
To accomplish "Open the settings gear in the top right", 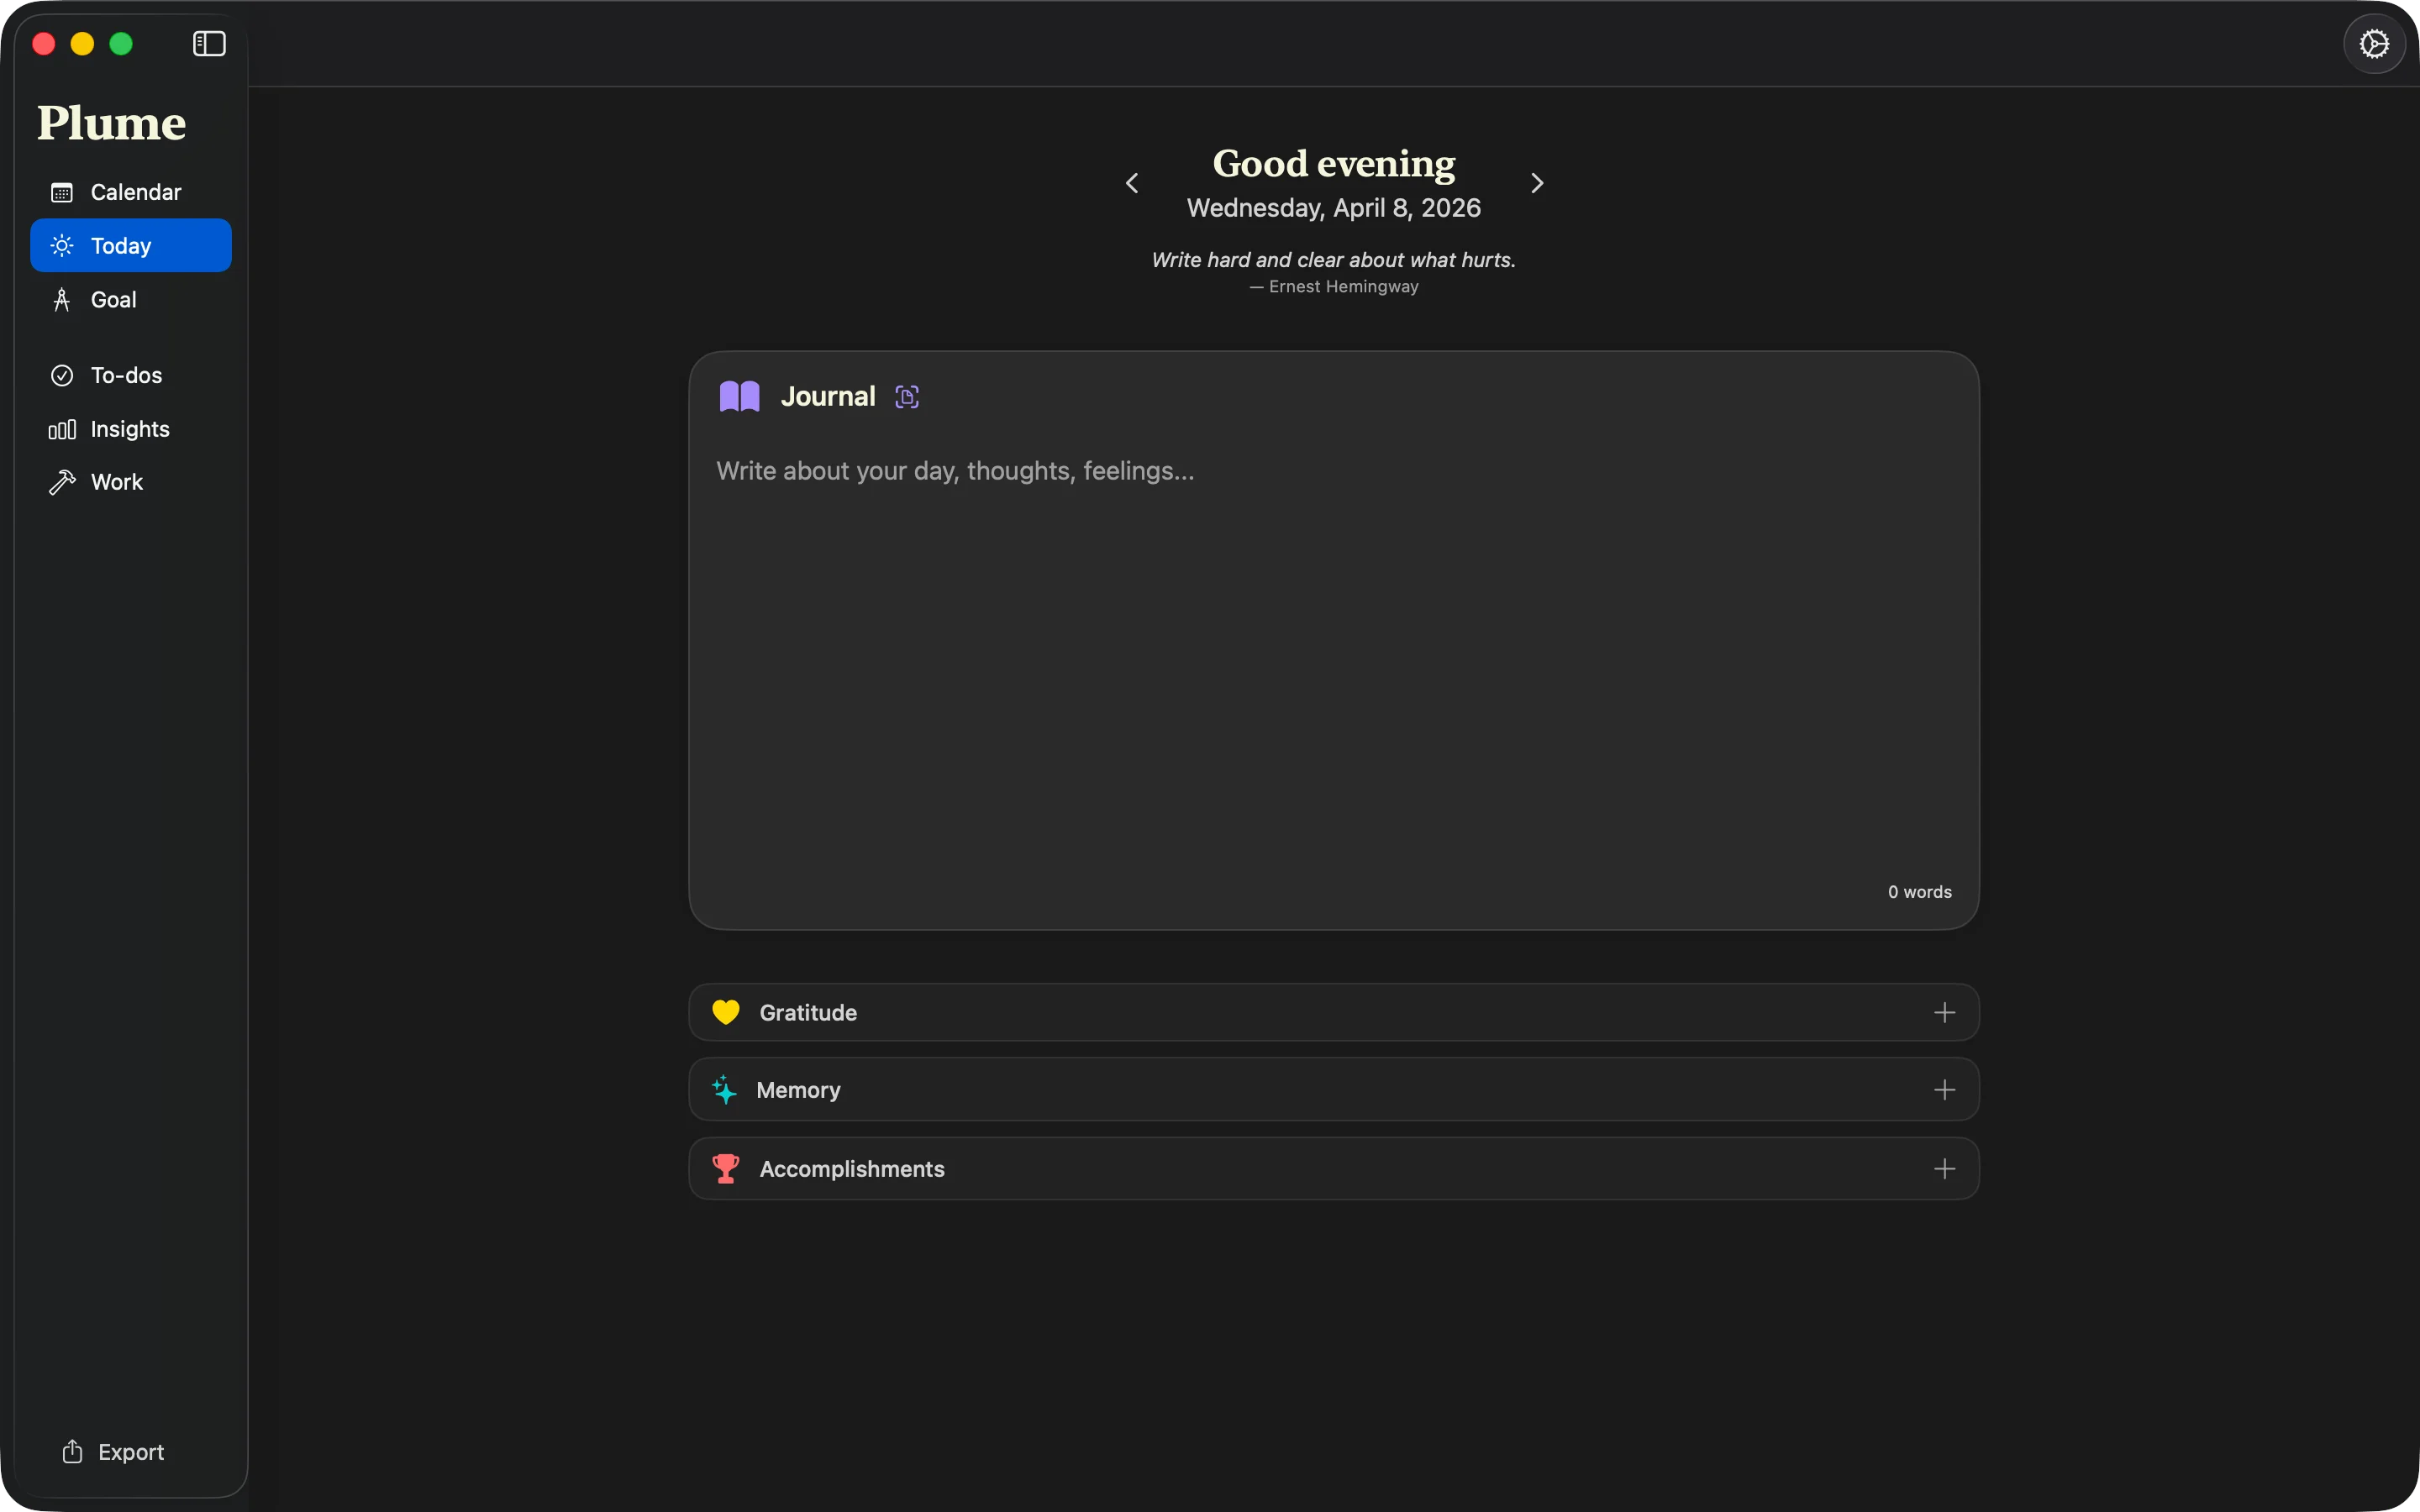I will pyautogui.click(x=2372, y=43).
